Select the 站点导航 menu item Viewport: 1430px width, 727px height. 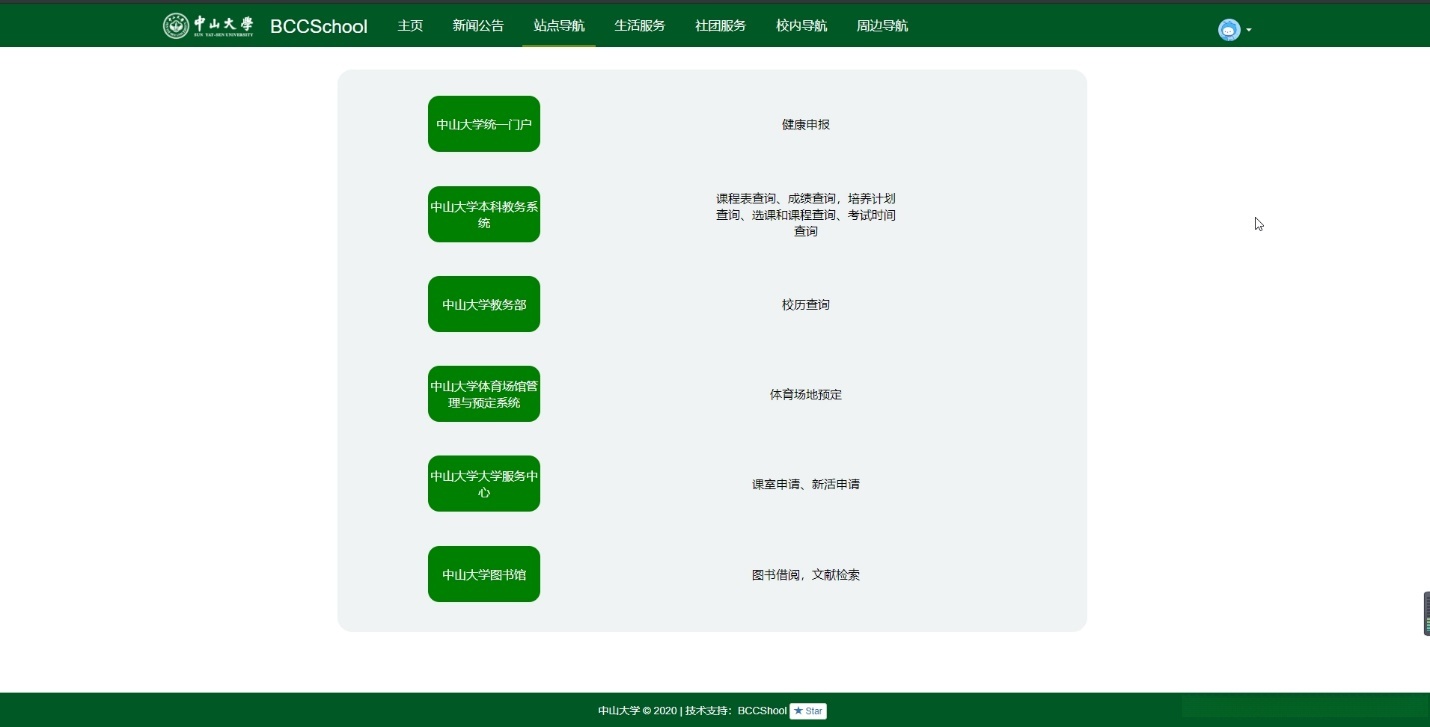[x=559, y=26]
